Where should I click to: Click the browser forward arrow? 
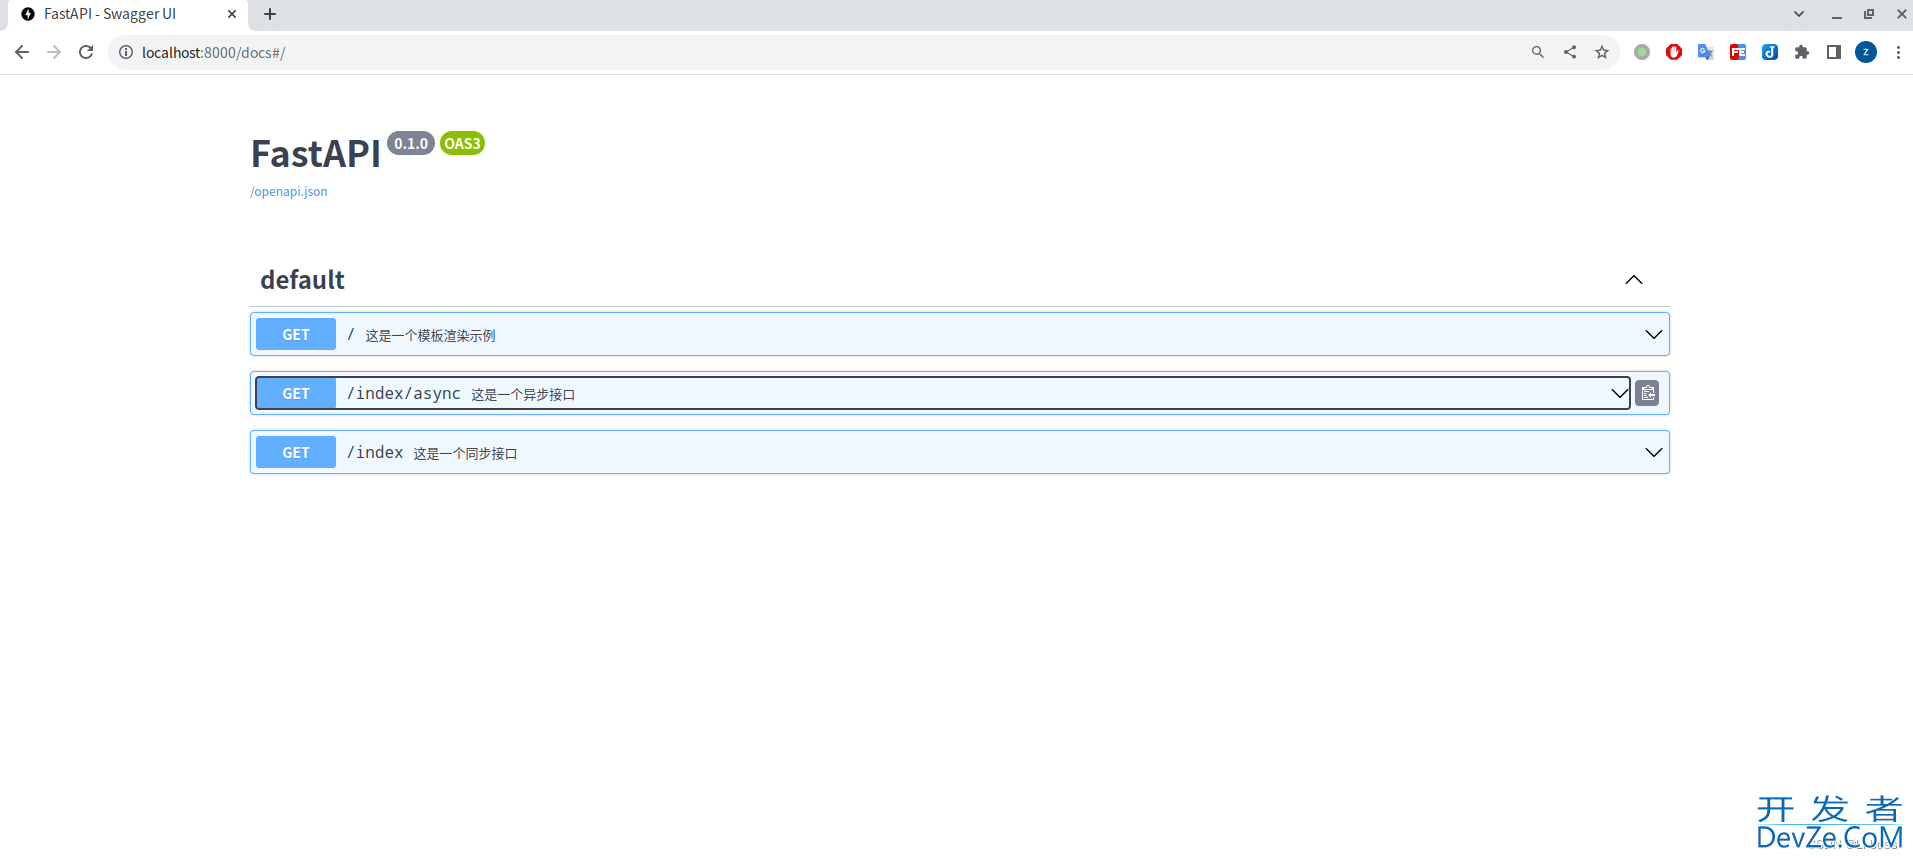54,52
